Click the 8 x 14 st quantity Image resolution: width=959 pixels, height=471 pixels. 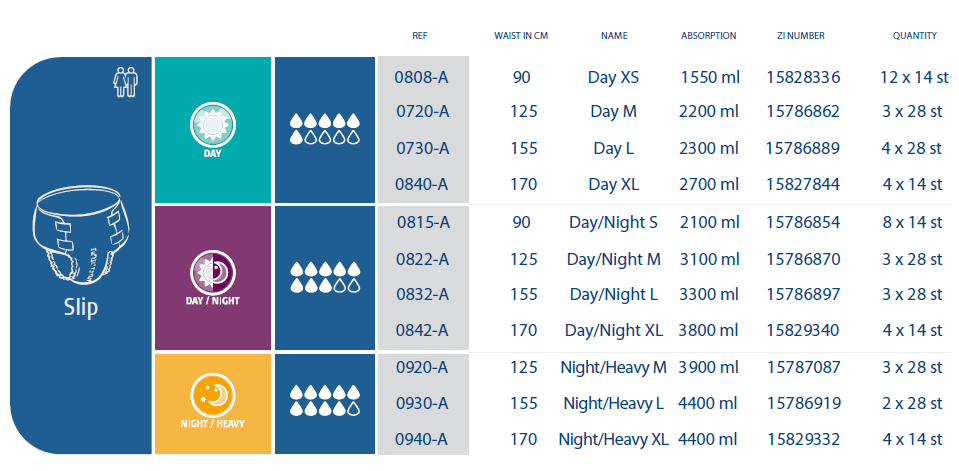(913, 223)
